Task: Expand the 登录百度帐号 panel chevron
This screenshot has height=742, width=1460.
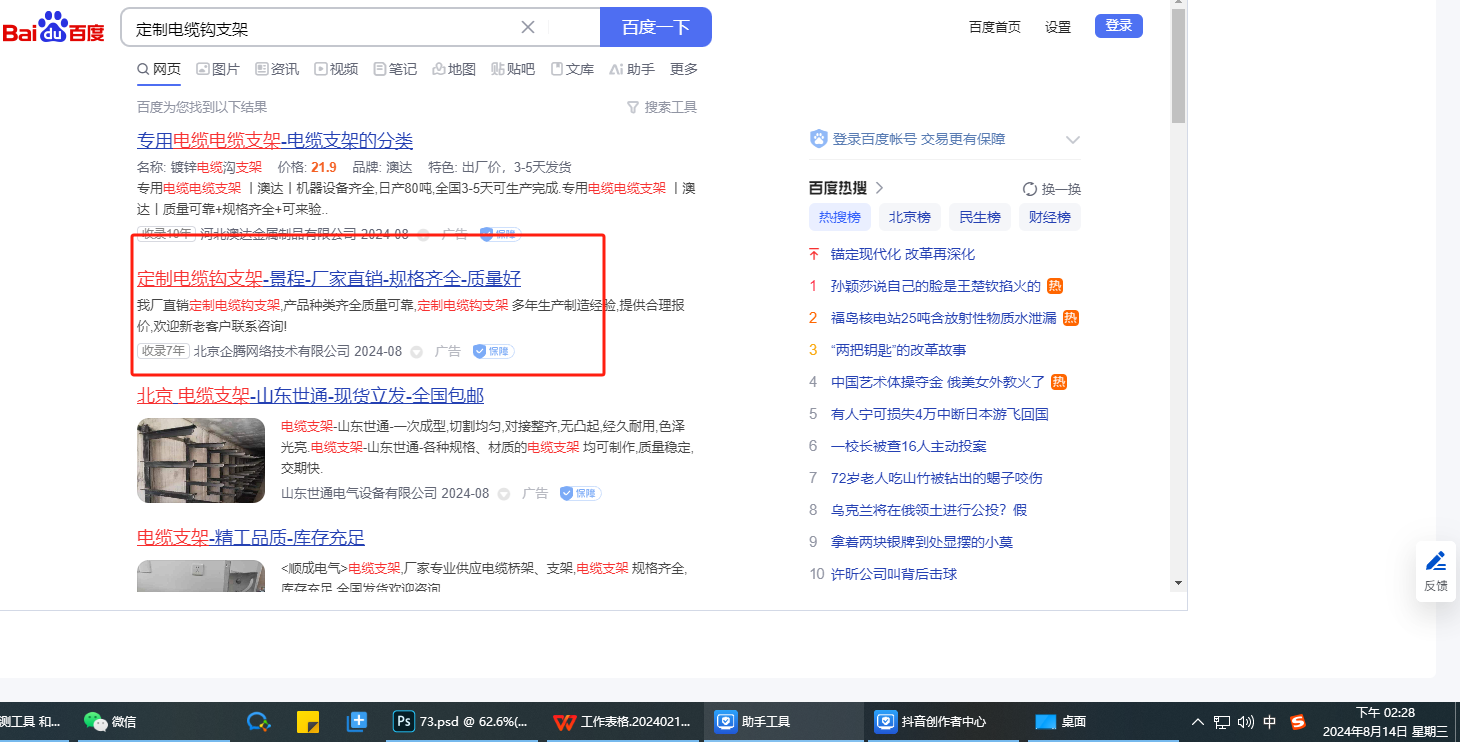Action: pos(1073,140)
